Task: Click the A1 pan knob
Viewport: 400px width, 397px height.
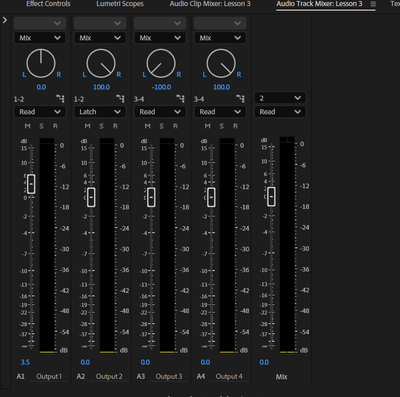Action: [x=41, y=63]
